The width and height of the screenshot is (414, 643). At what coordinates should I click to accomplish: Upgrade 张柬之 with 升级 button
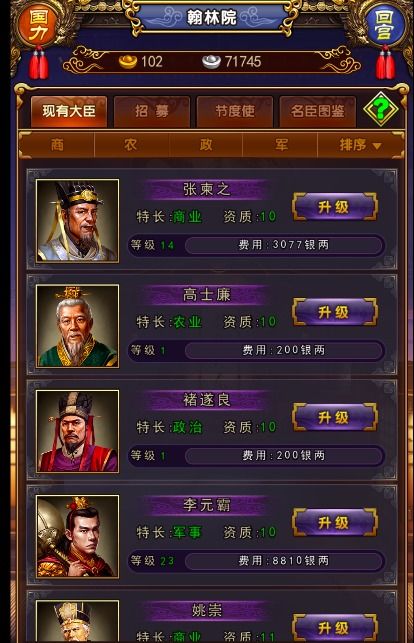334,207
